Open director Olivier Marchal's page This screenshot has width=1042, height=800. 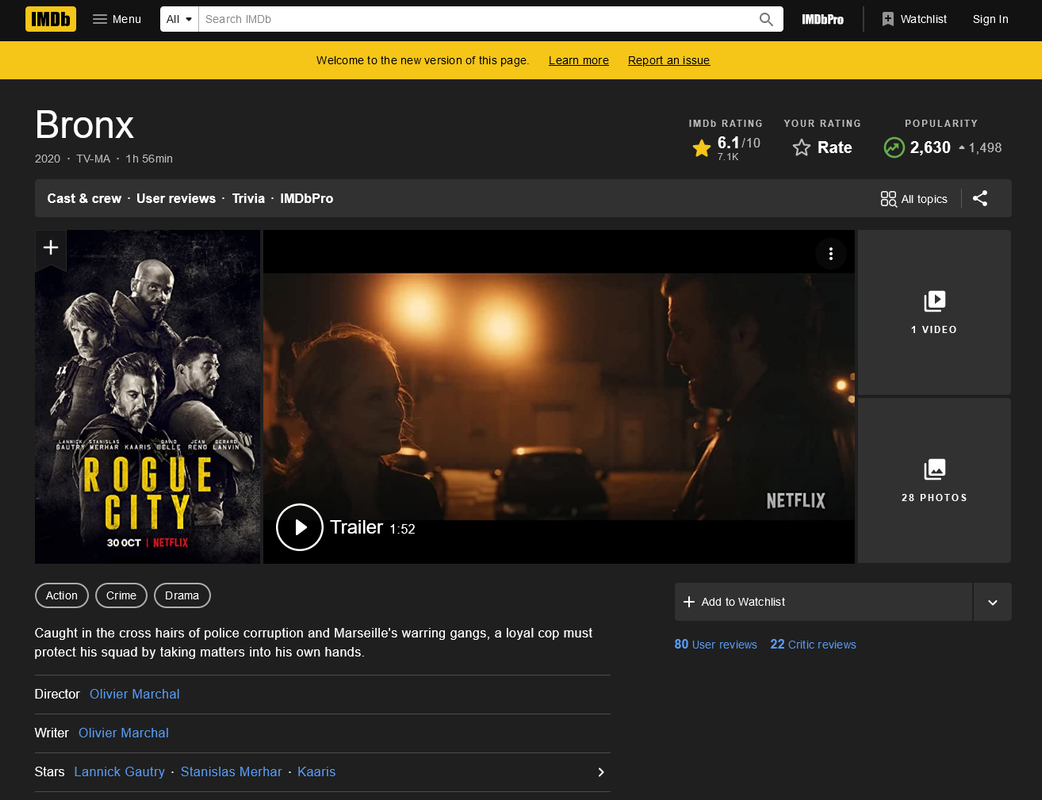pos(135,694)
